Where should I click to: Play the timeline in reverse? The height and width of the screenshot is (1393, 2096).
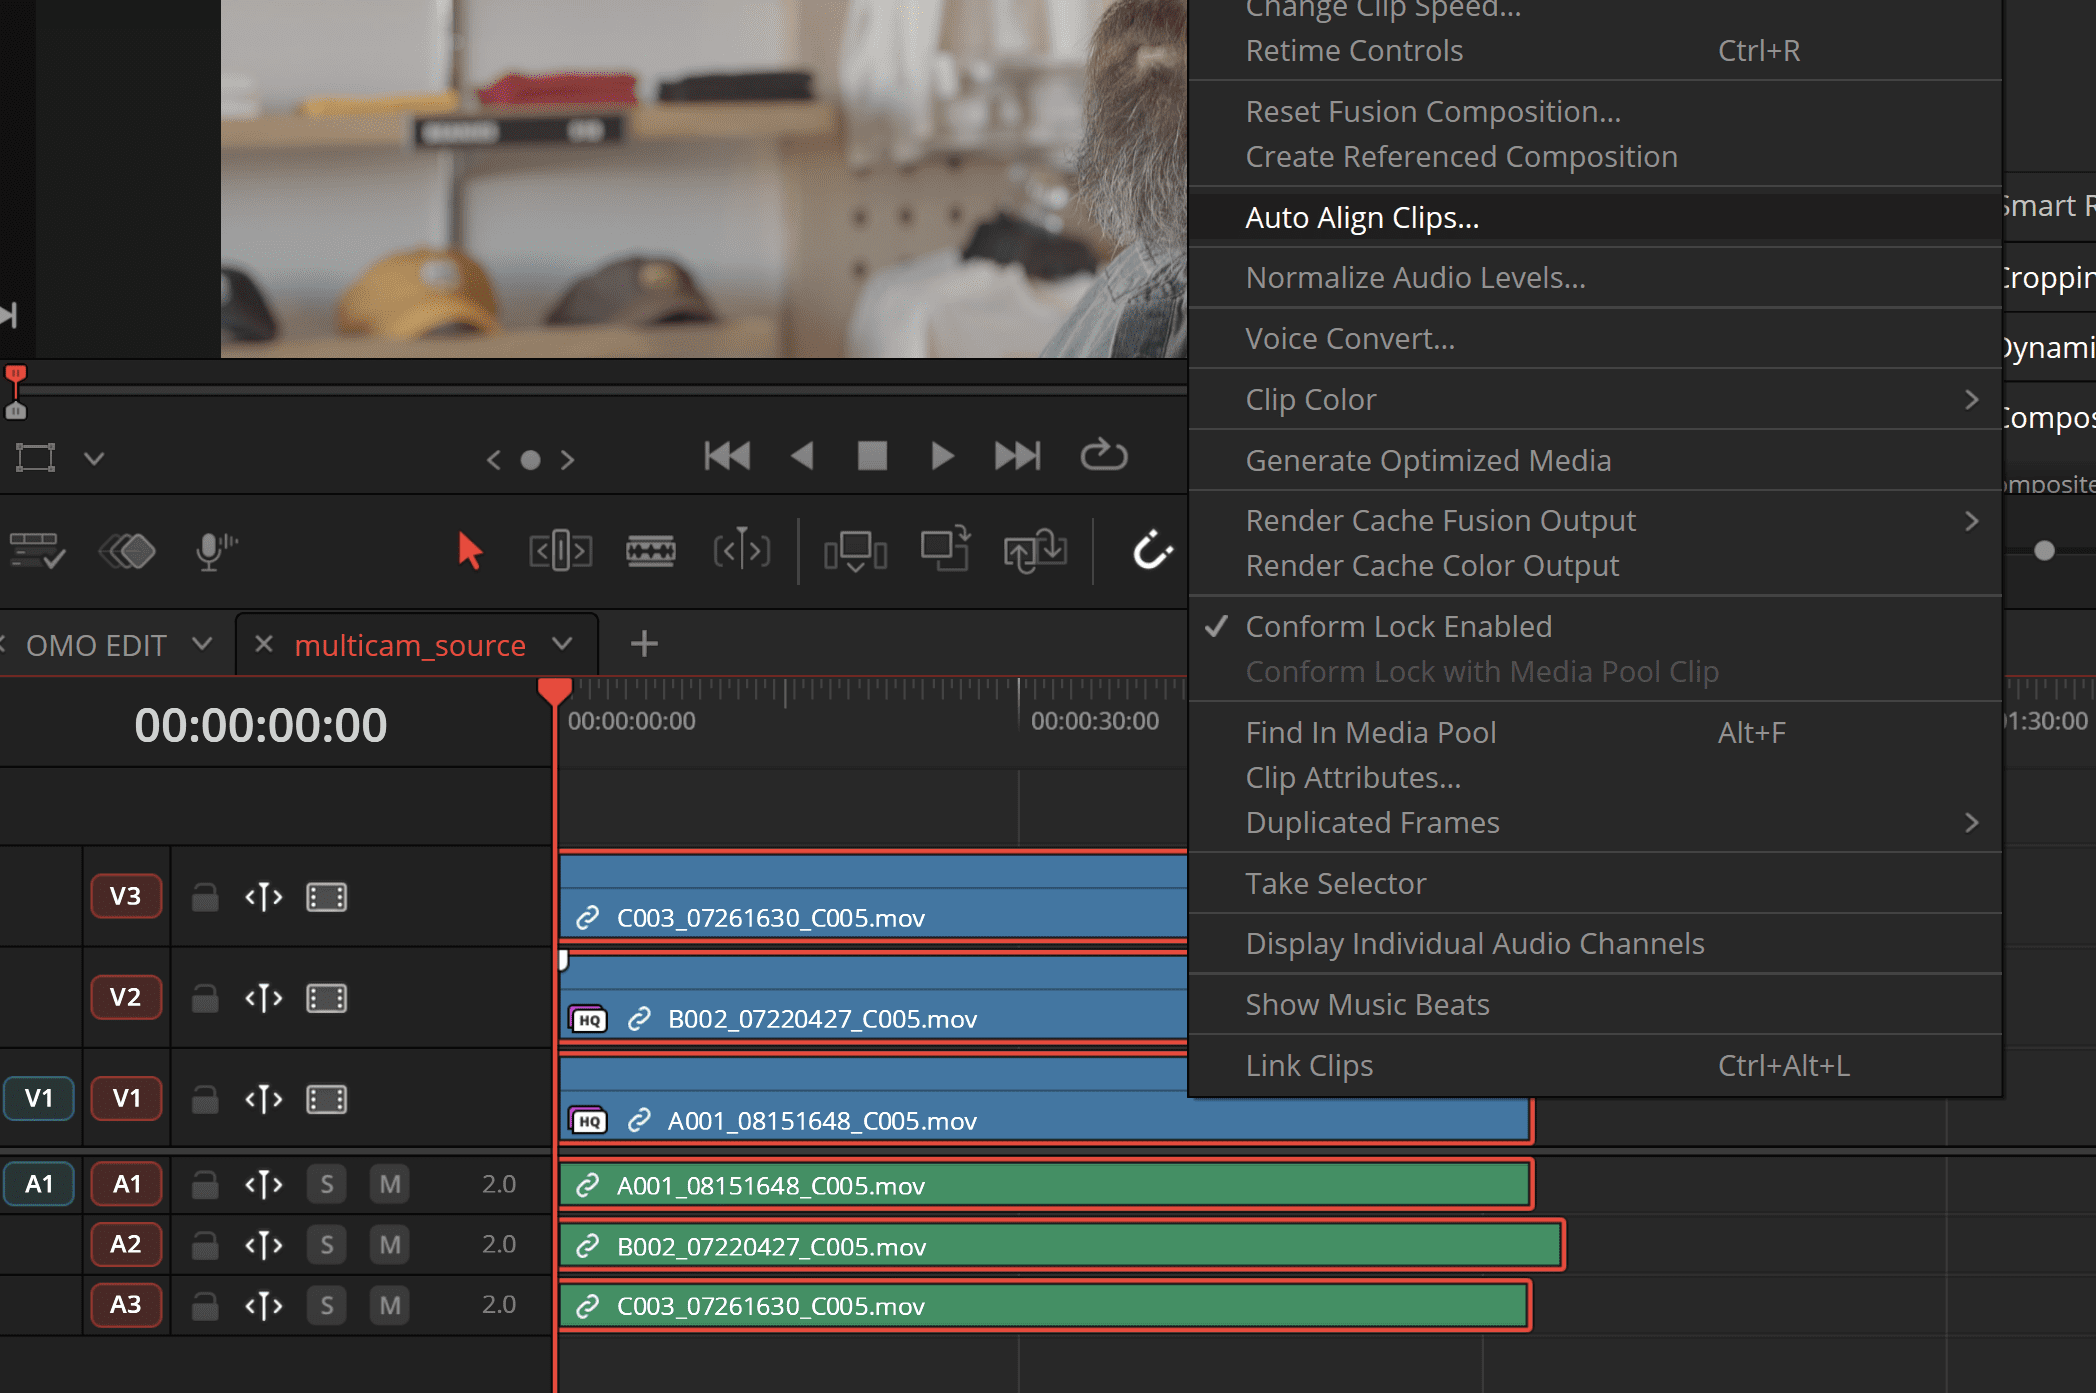click(801, 457)
